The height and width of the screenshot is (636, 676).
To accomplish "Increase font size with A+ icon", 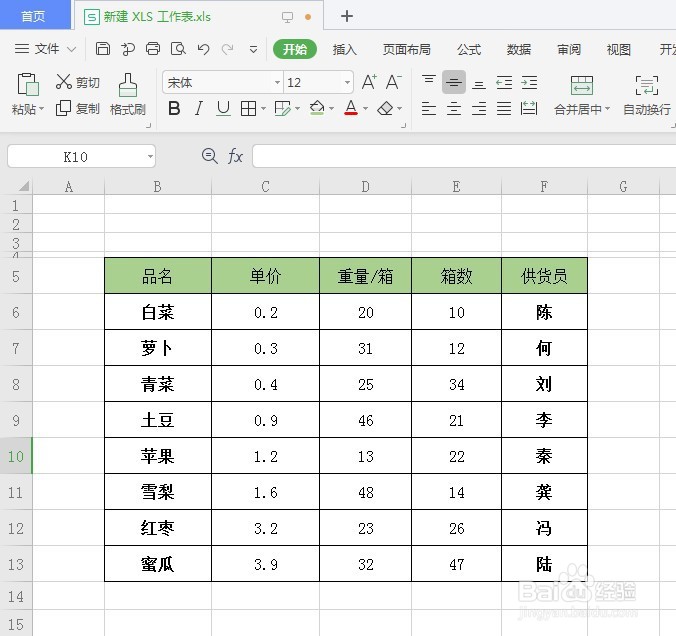I will 369,81.
